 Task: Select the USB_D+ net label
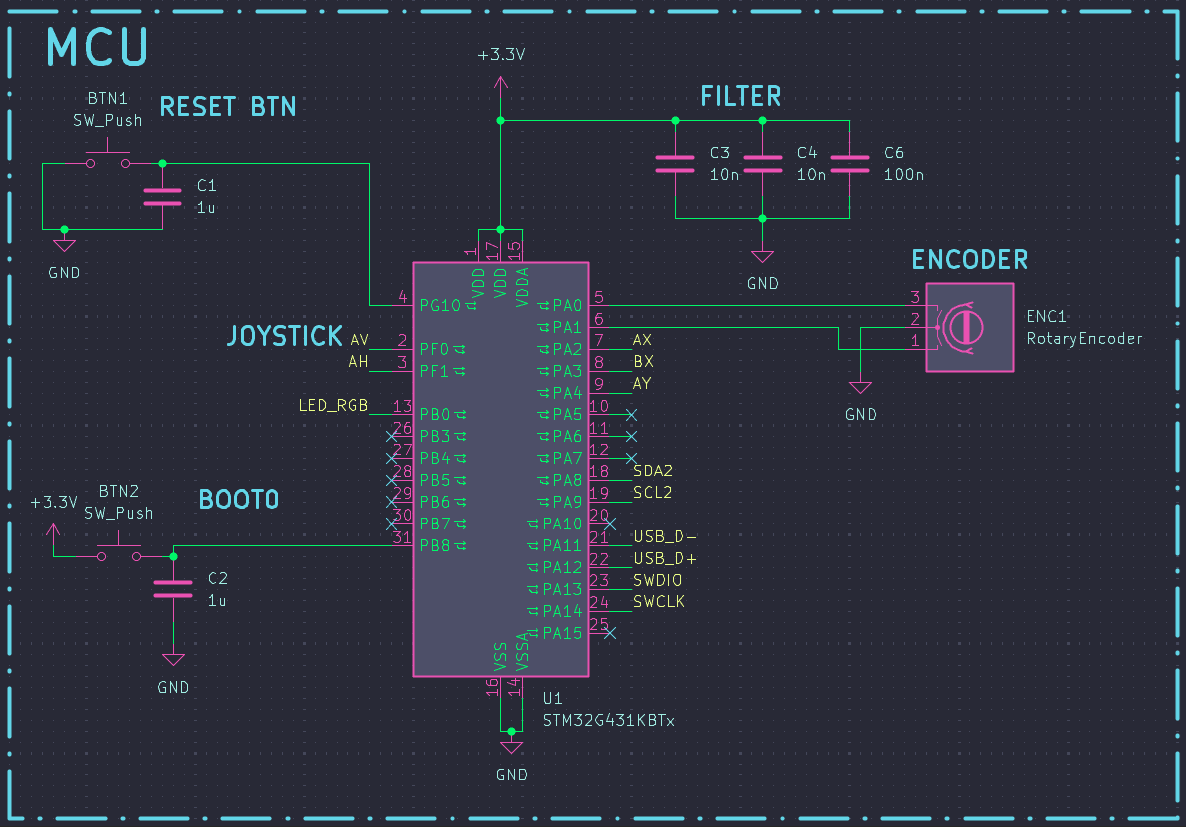point(665,559)
